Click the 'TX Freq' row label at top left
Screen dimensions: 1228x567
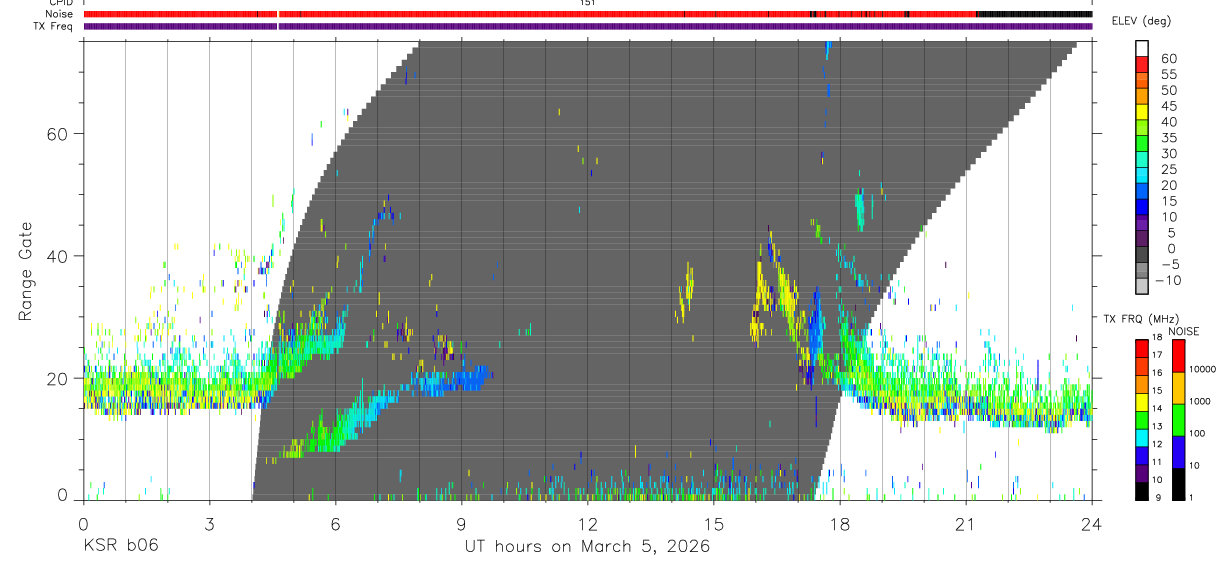pos(54,26)
